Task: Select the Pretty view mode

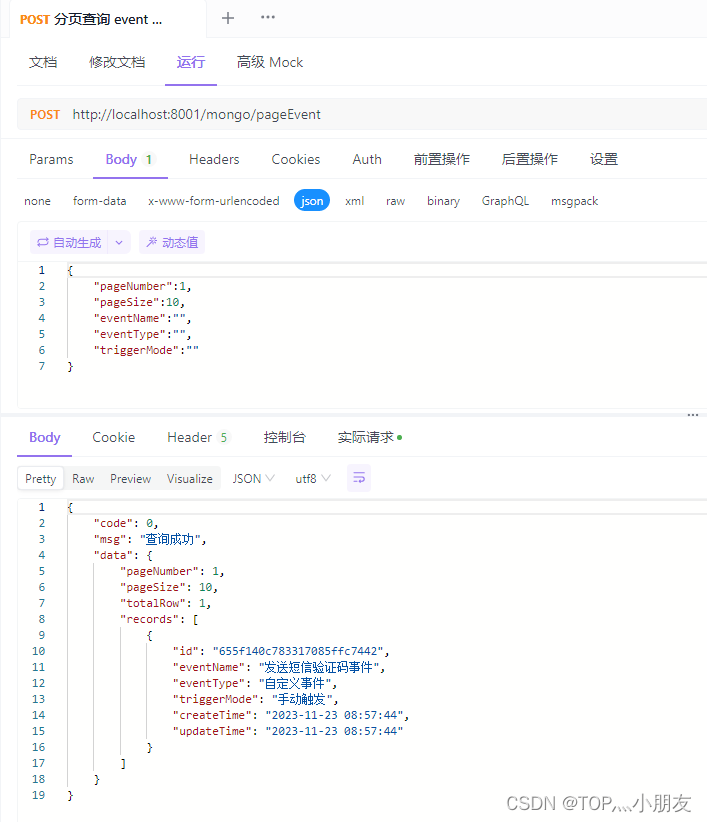Action: click(40, 479)
